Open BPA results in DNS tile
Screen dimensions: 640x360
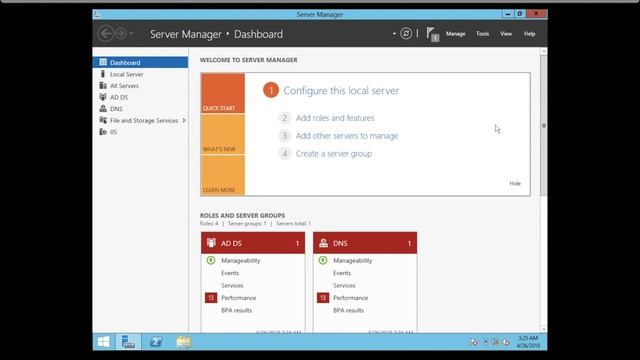tap(348, 311)
